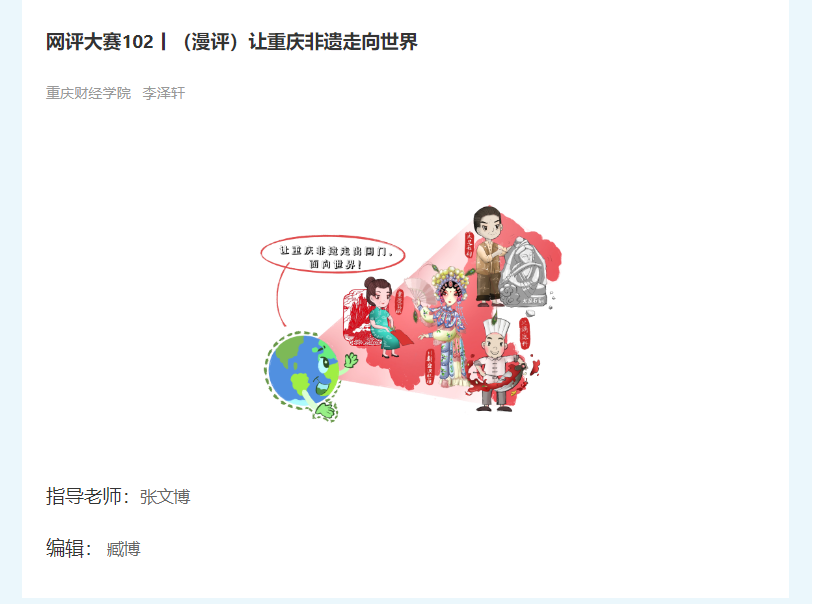
Task: Click the red speech bubble text
Action: click(333, 256)
